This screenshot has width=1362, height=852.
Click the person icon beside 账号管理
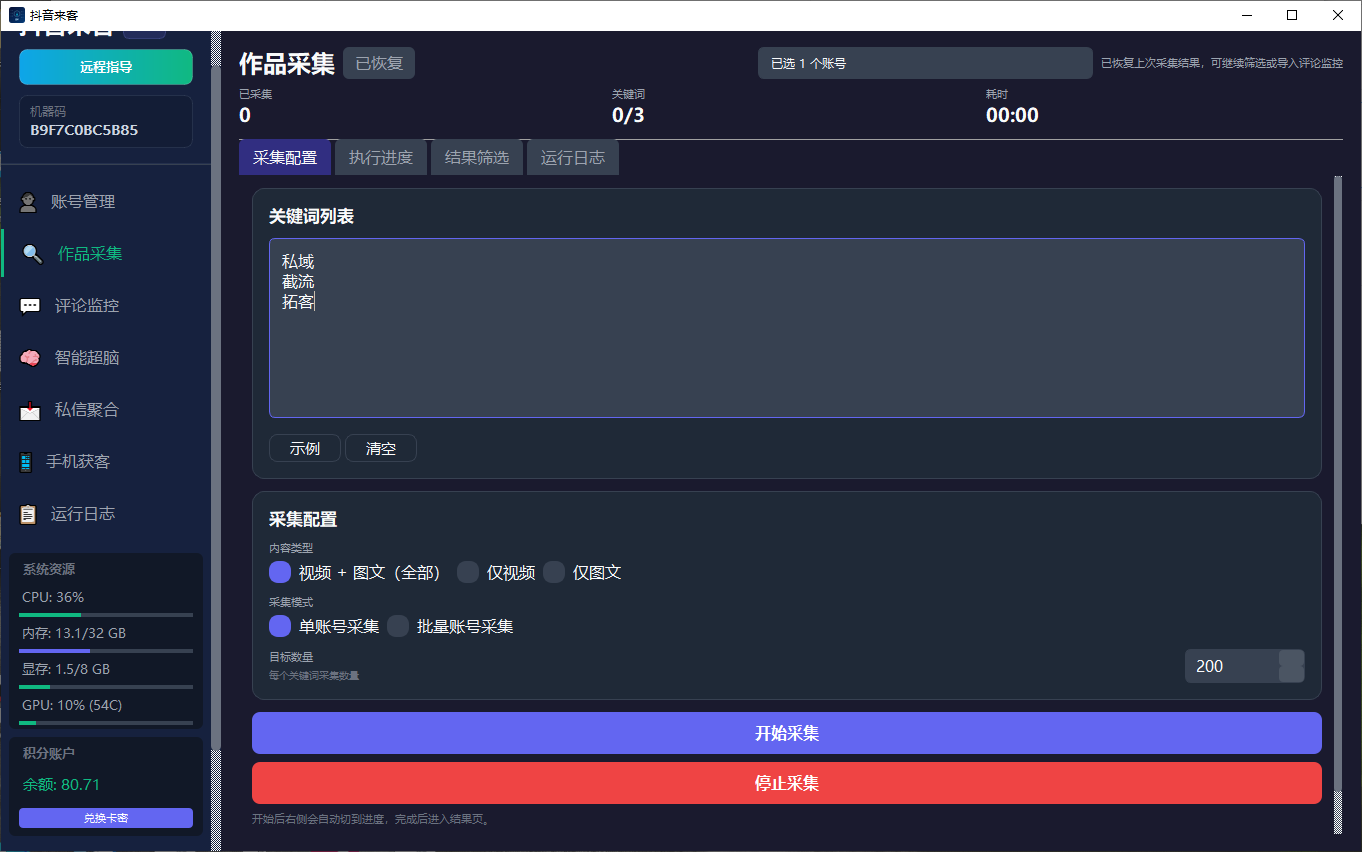pyautogui.click(x=29, y=202)
